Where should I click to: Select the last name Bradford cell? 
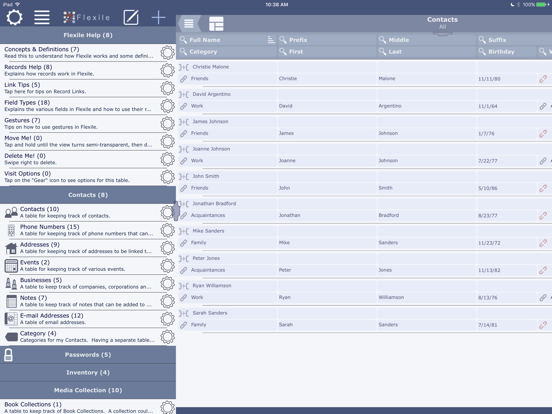426,215
